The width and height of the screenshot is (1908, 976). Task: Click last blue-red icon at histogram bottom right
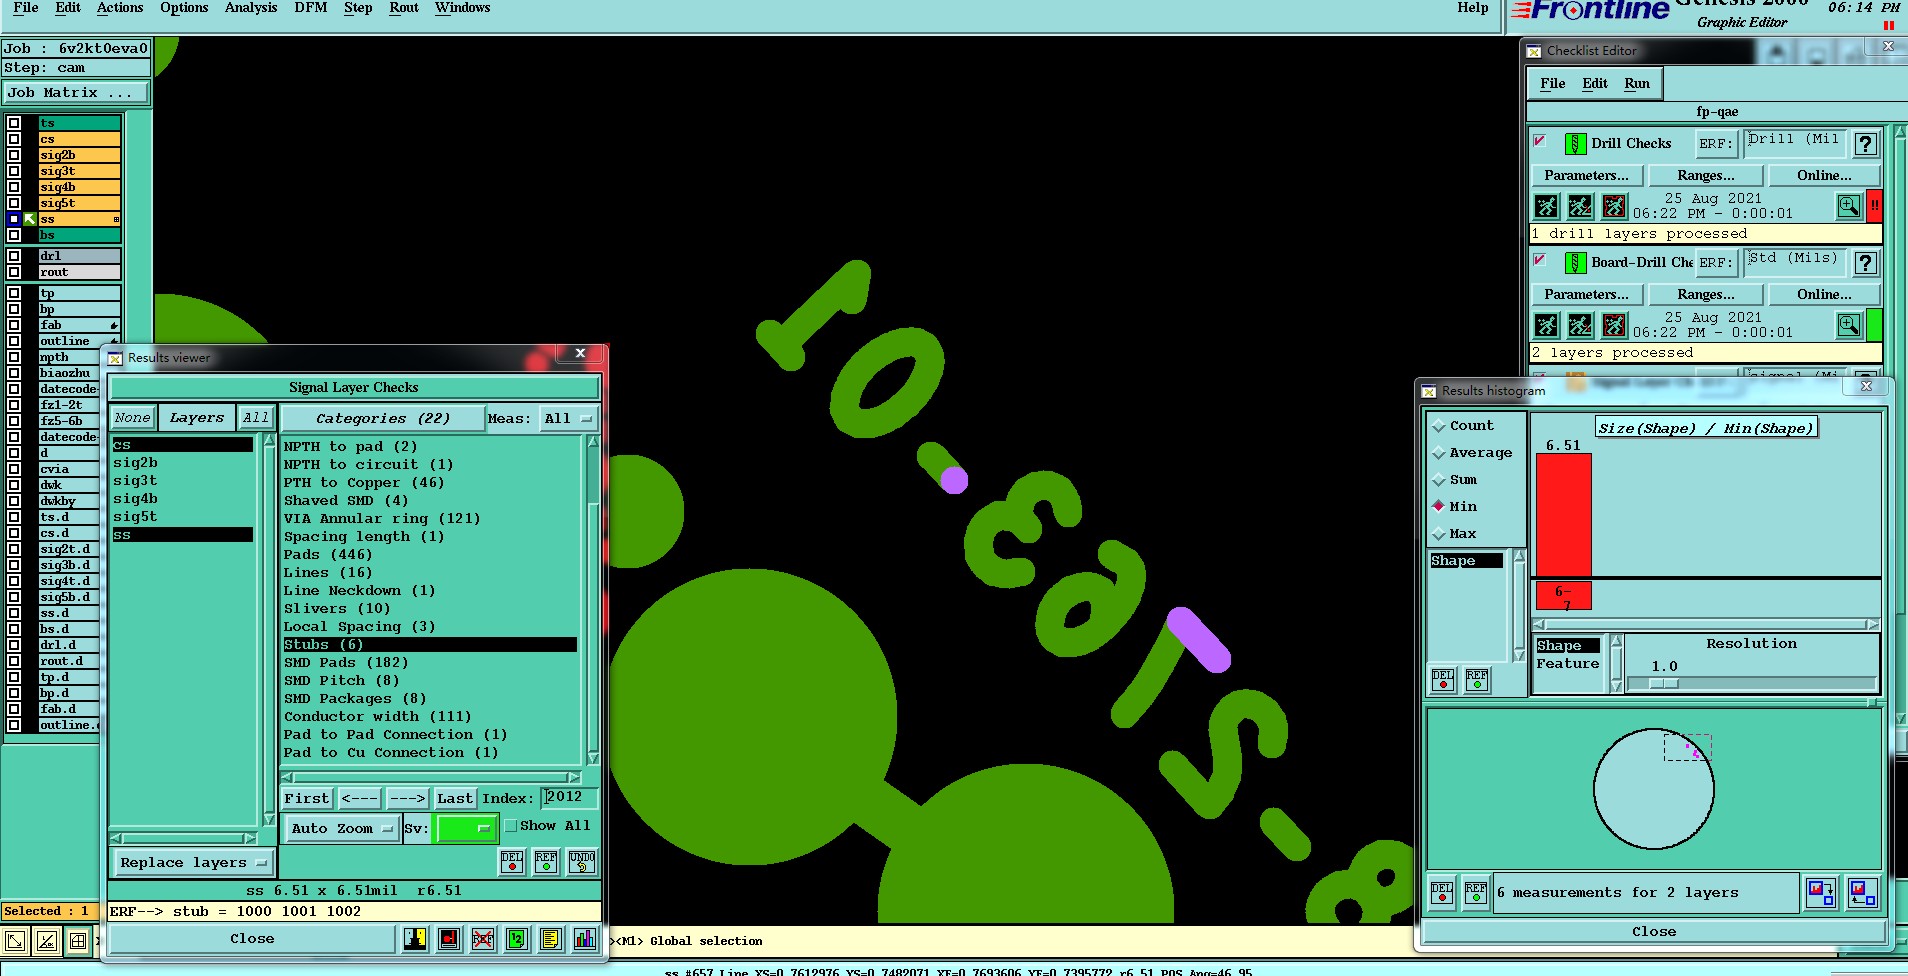click(1863, 892)
